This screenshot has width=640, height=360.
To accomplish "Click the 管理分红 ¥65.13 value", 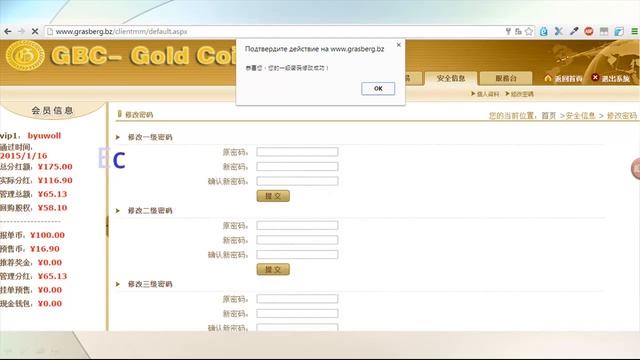I will click(52, 276).
